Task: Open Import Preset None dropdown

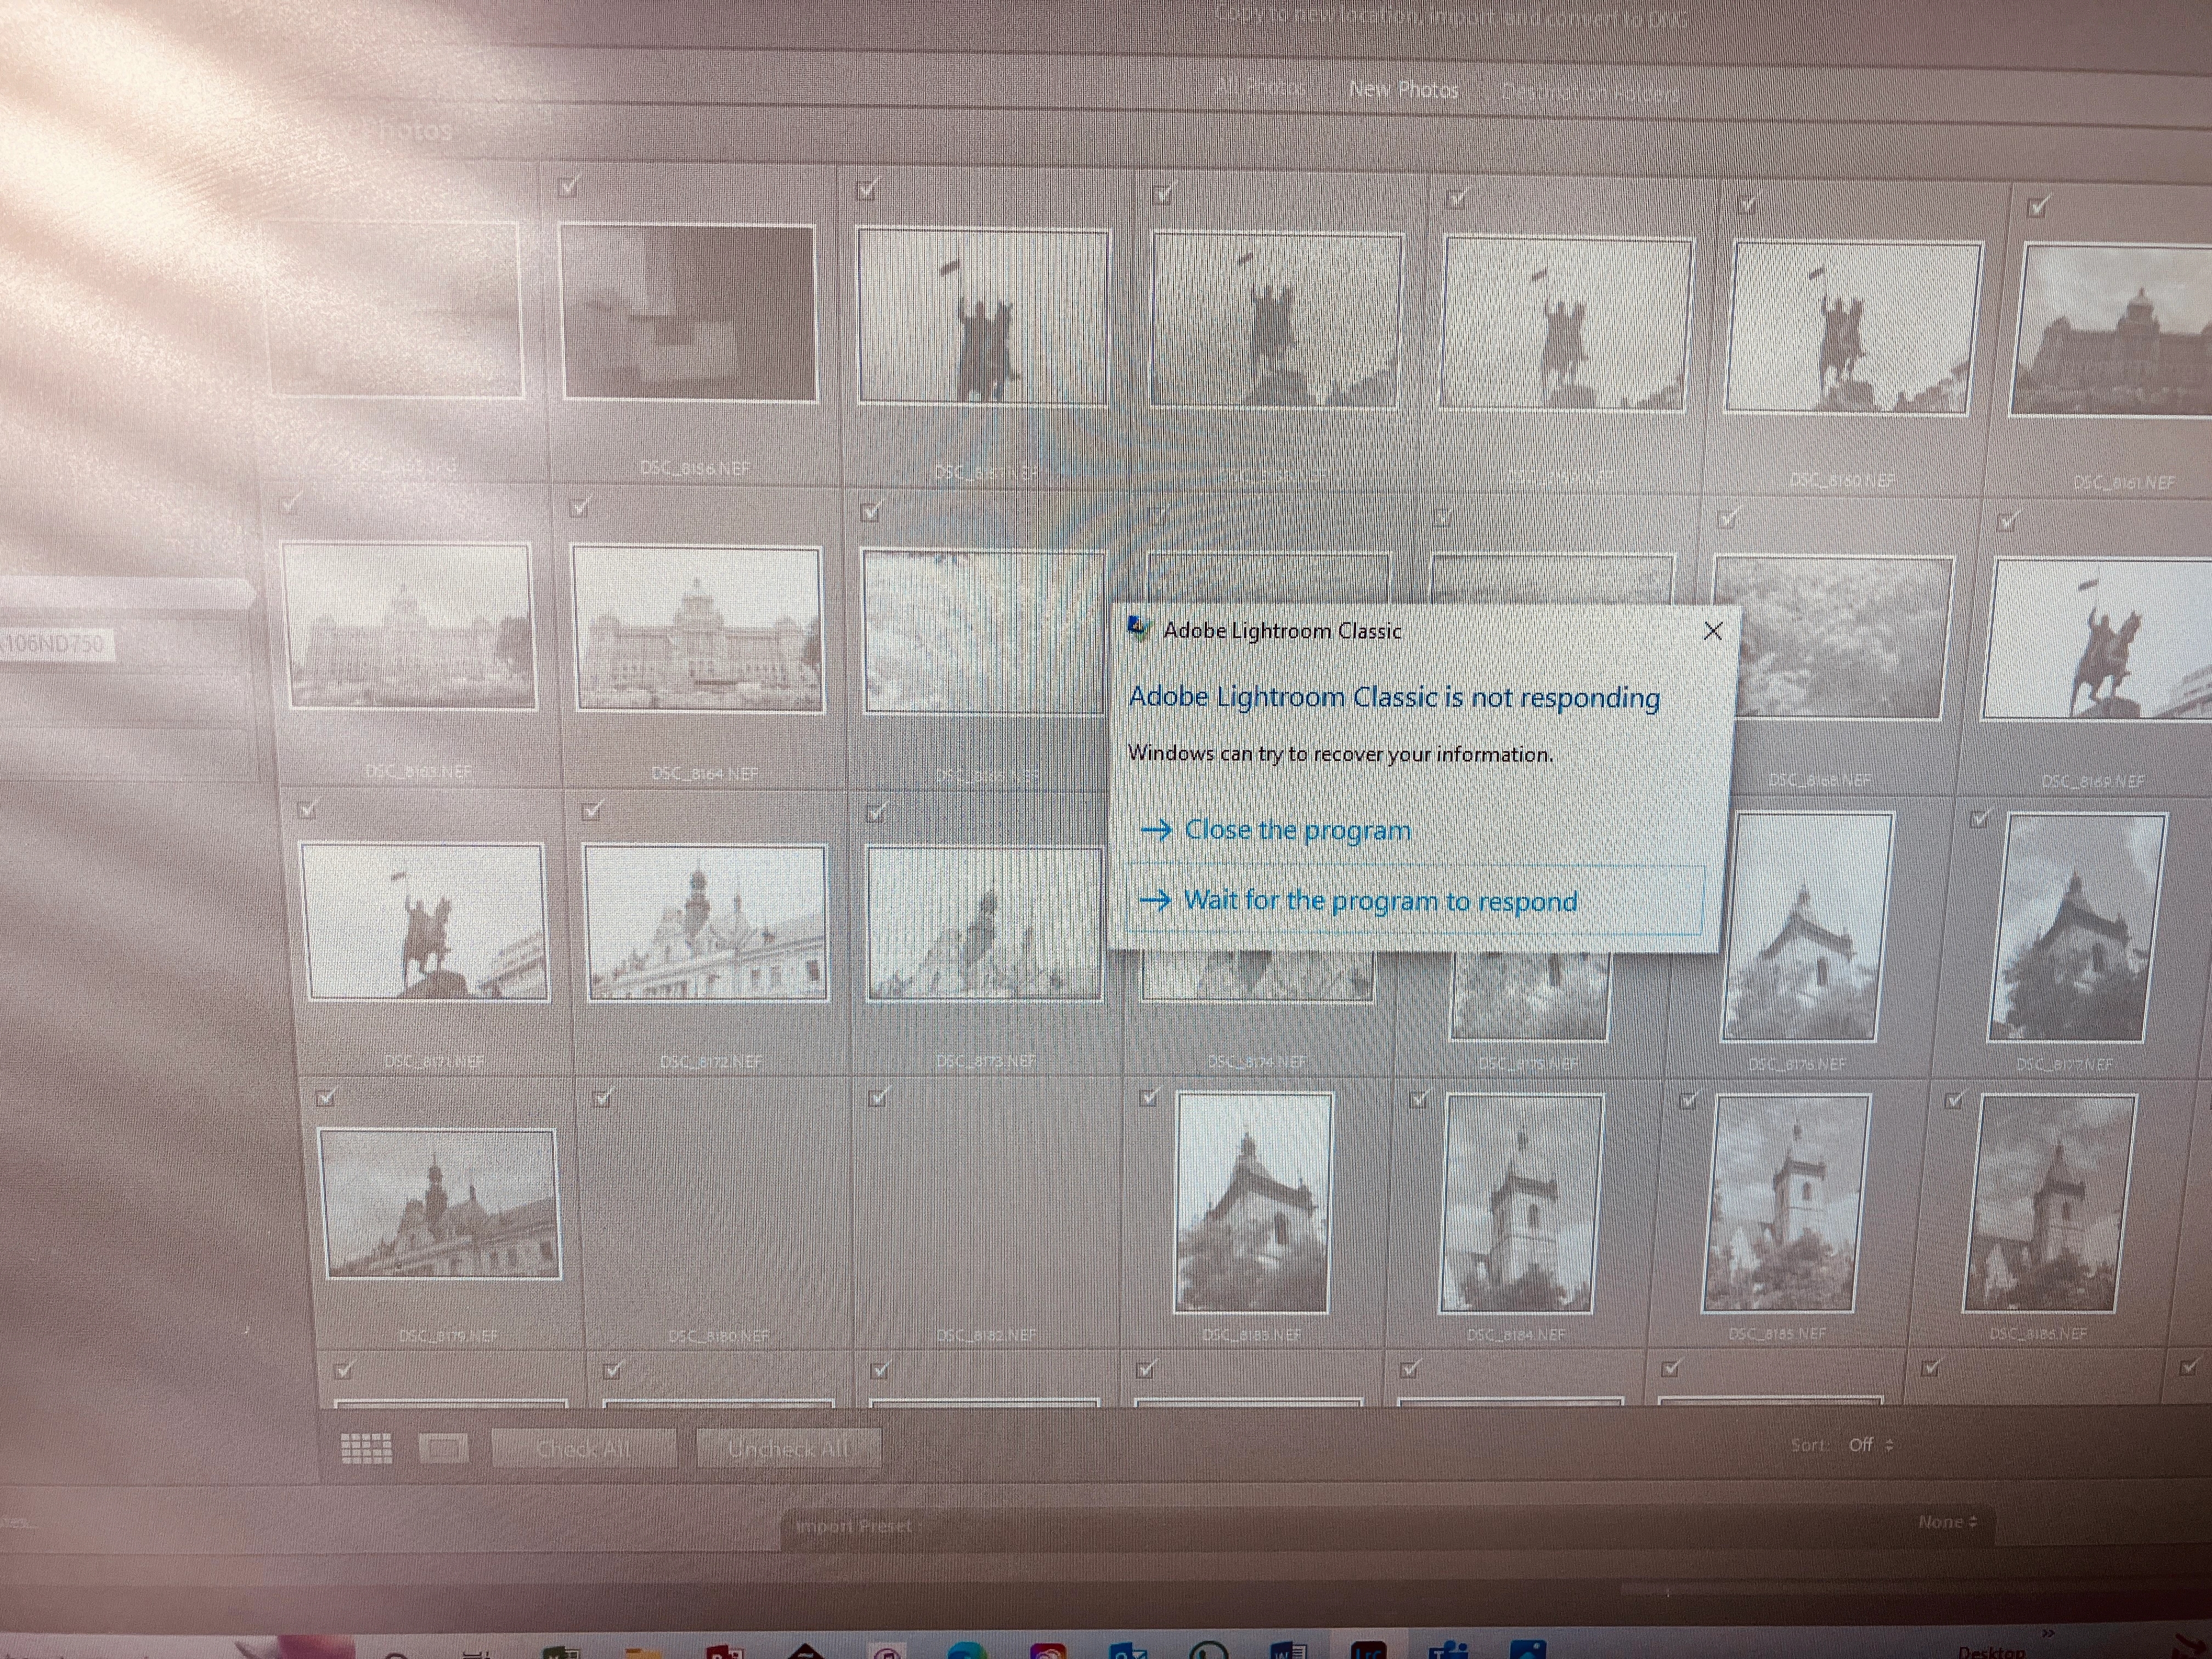Action: pos(1946,1521)
